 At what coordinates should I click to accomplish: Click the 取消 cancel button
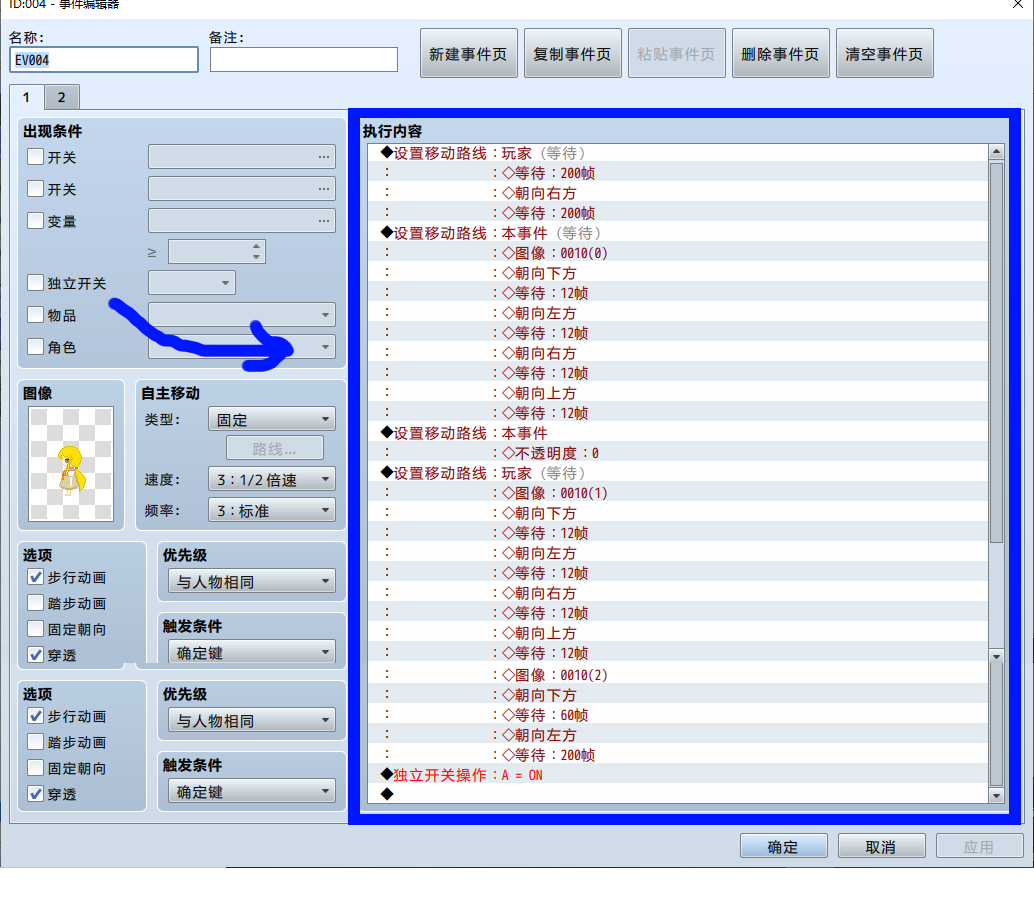(881, 846)
